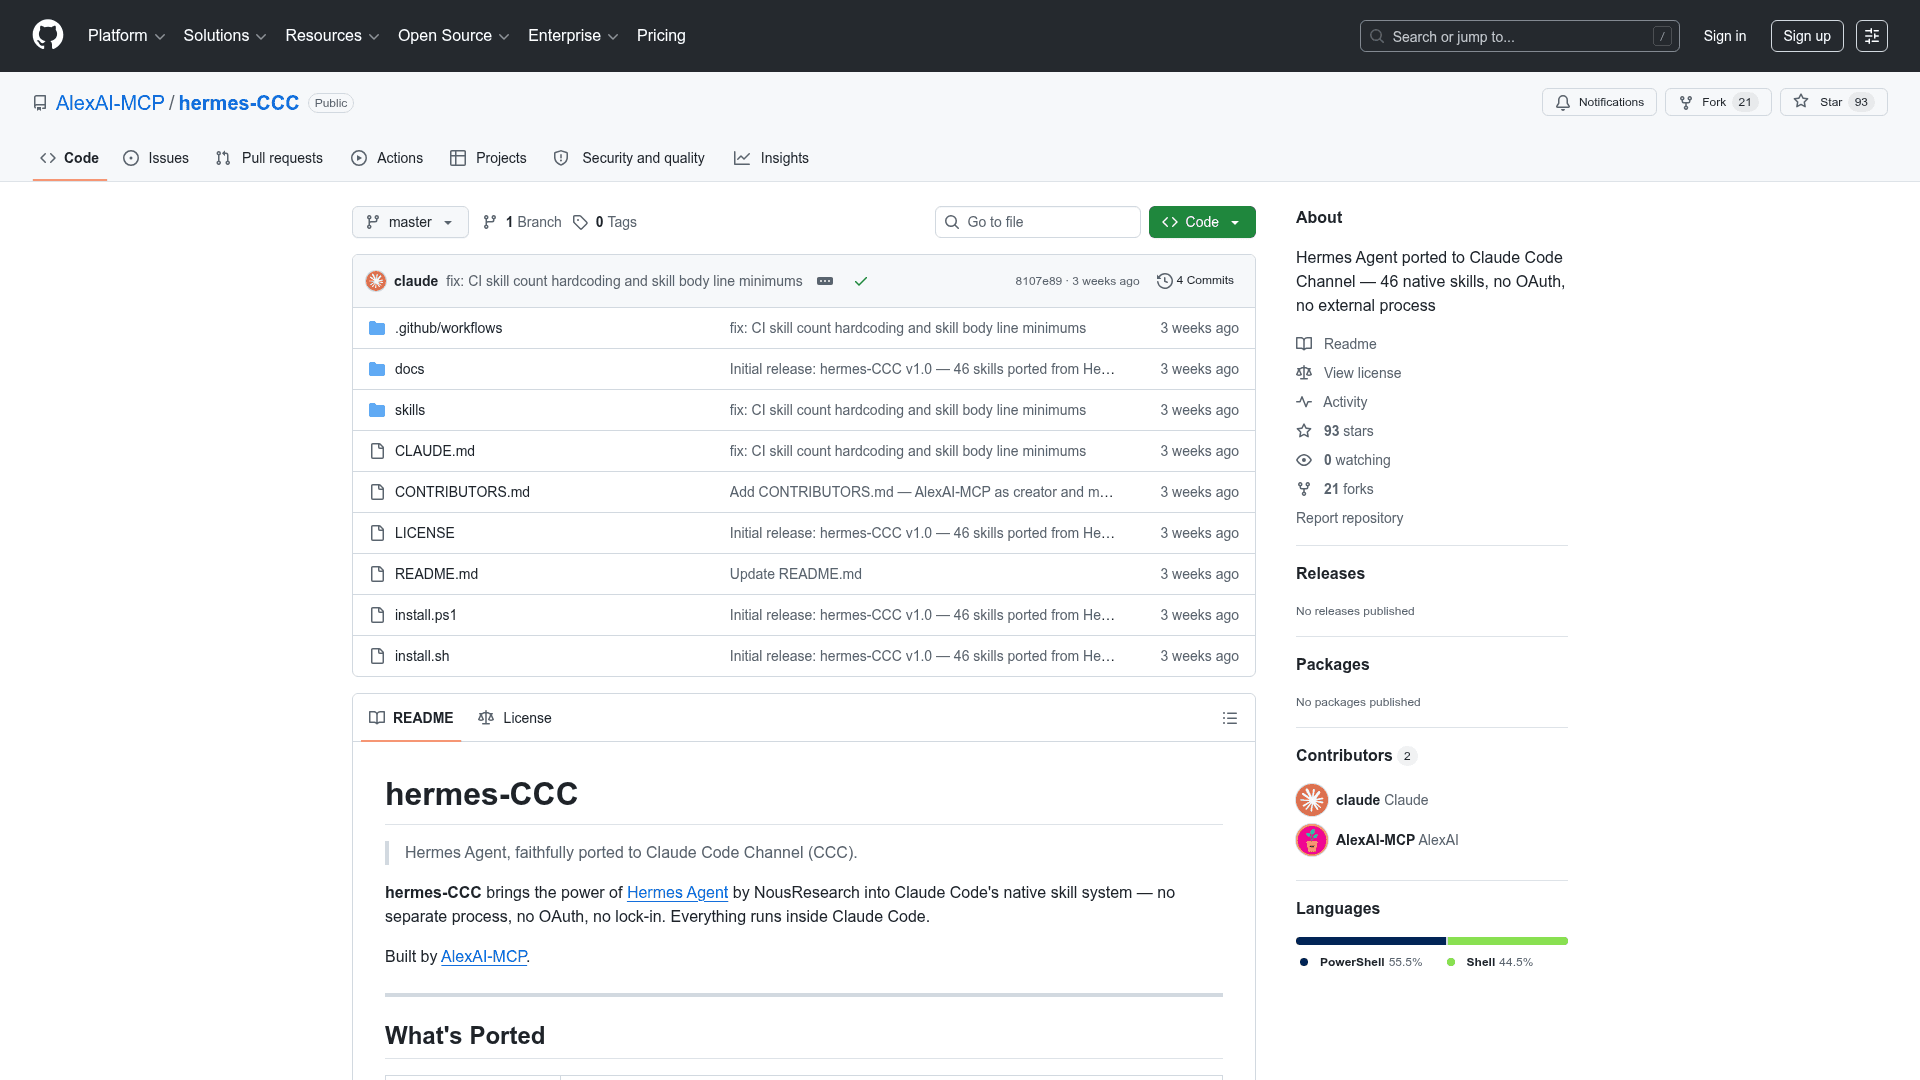Image resolution: width=1920 pixels, height=1080 pixels.
Task: Open the 4 Commits history
Action: pyautogui.click(x=1195, y=281)
